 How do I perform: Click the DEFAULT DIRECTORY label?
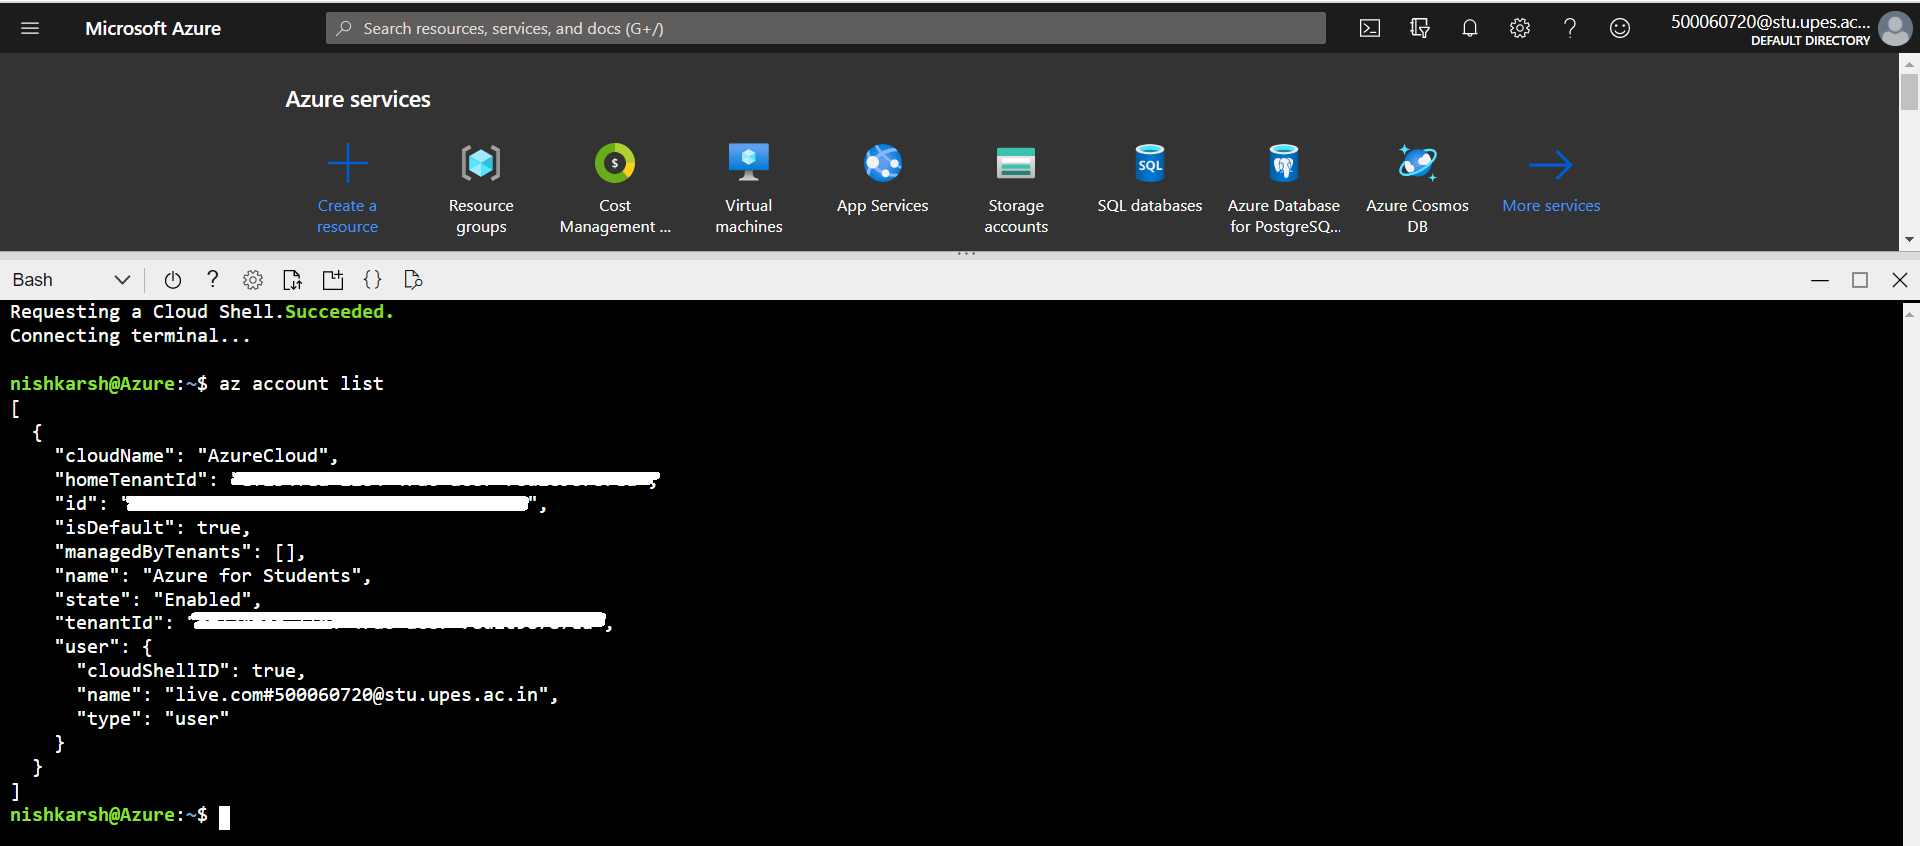tap(1810, 41)
